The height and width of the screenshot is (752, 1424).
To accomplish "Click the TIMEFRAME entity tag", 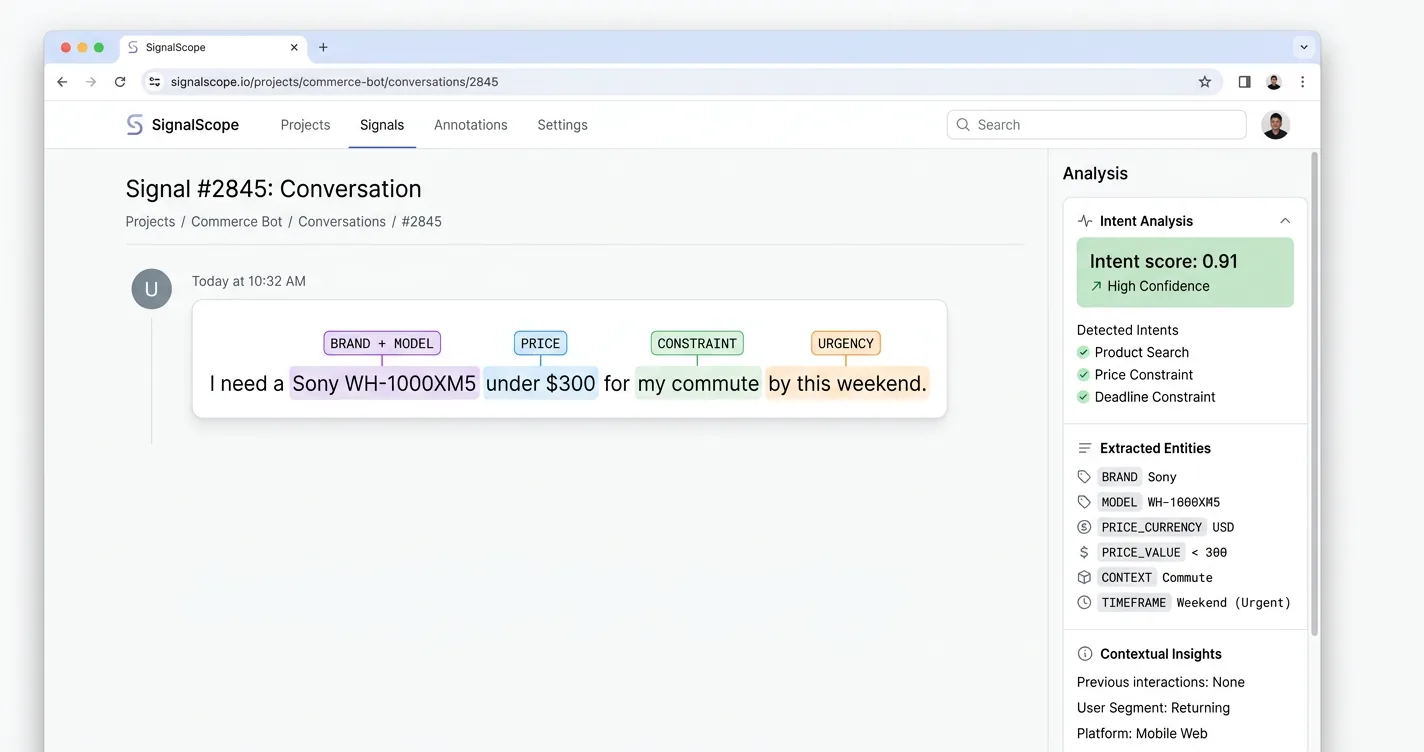I will click(x=1134, y=602).
